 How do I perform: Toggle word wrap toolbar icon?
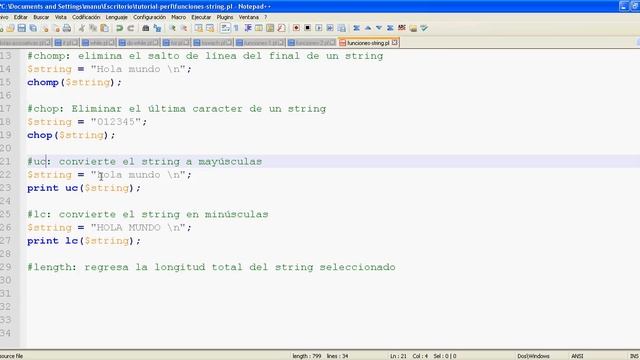[x=225, y=28]
